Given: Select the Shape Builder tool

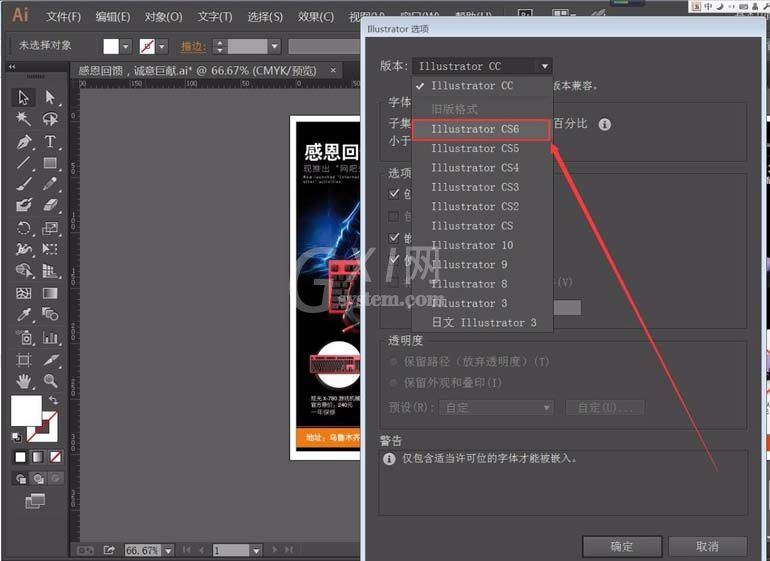Looking at the screenshot, I should (x=23, y=270).
